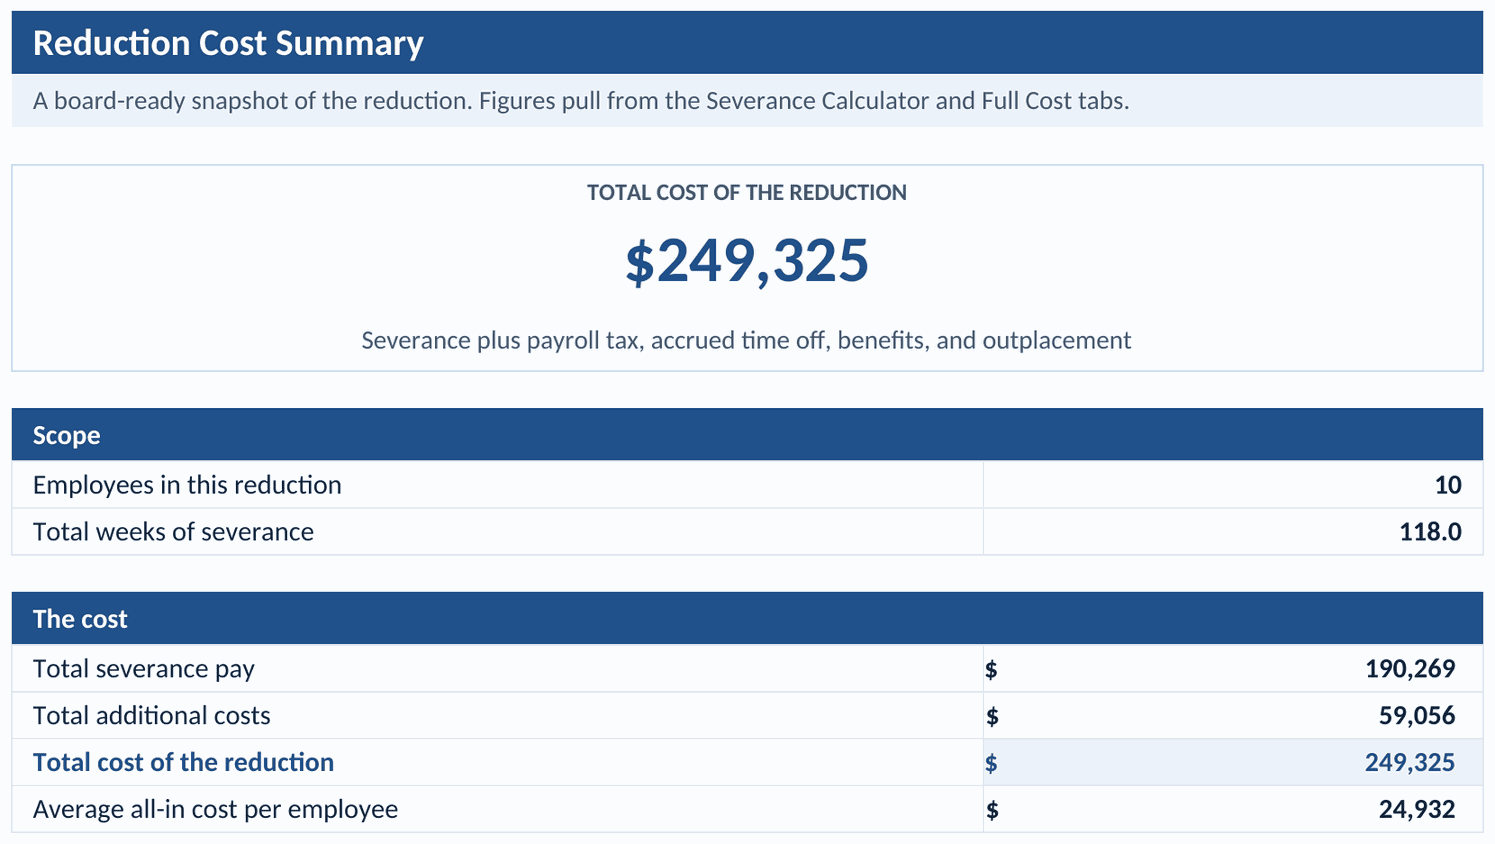
Task: Click the employee count value 10
Action: (1448, 485)
